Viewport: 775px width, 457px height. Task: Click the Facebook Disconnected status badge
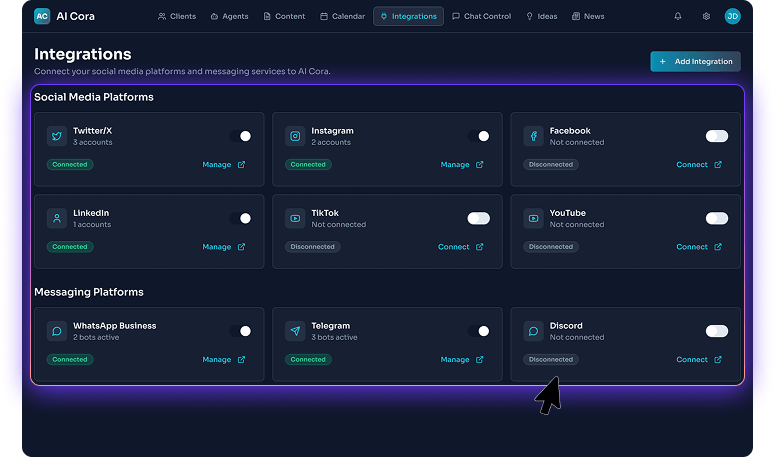pos(551,165)
